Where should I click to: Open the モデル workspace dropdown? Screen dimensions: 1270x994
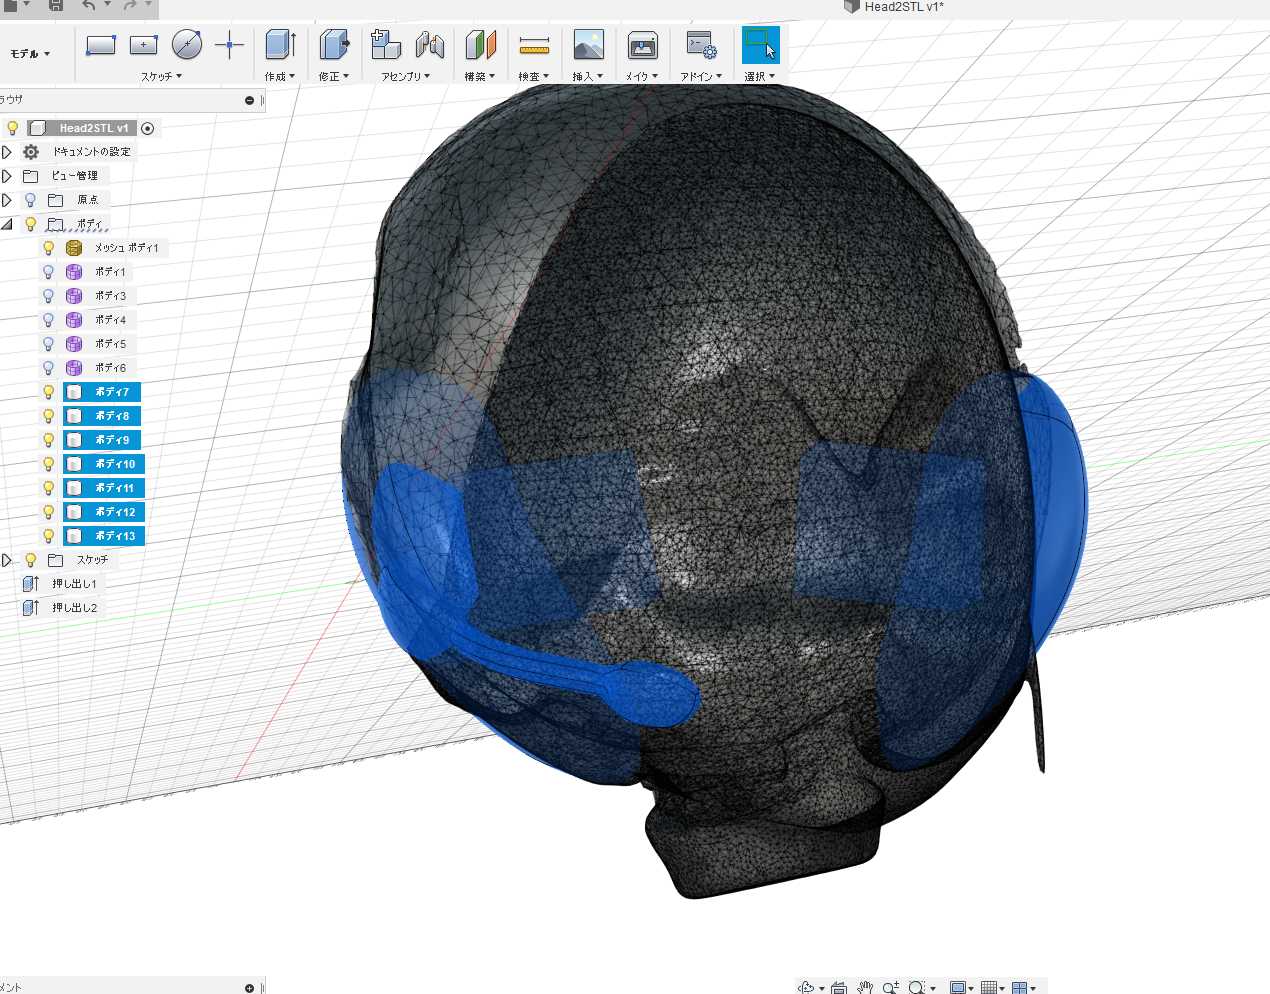click(30, 54)
